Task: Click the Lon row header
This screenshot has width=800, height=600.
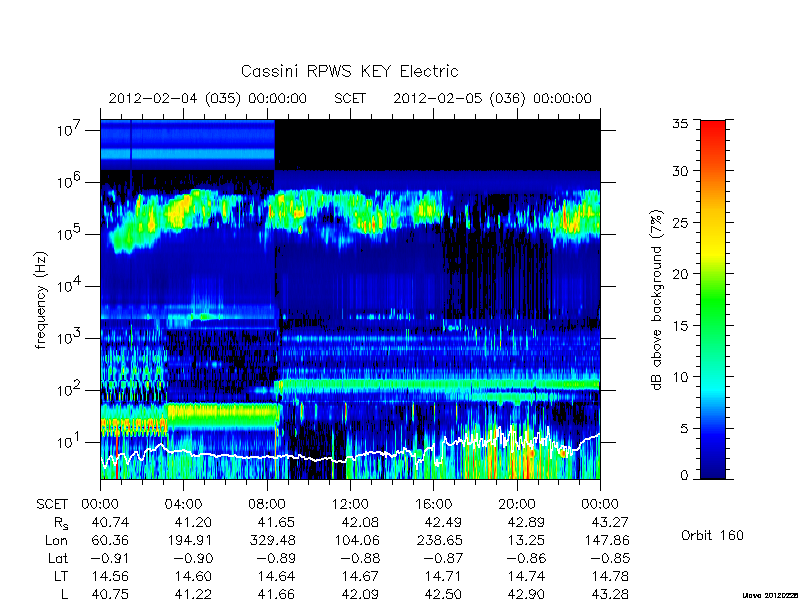Action: click(56, 540)
